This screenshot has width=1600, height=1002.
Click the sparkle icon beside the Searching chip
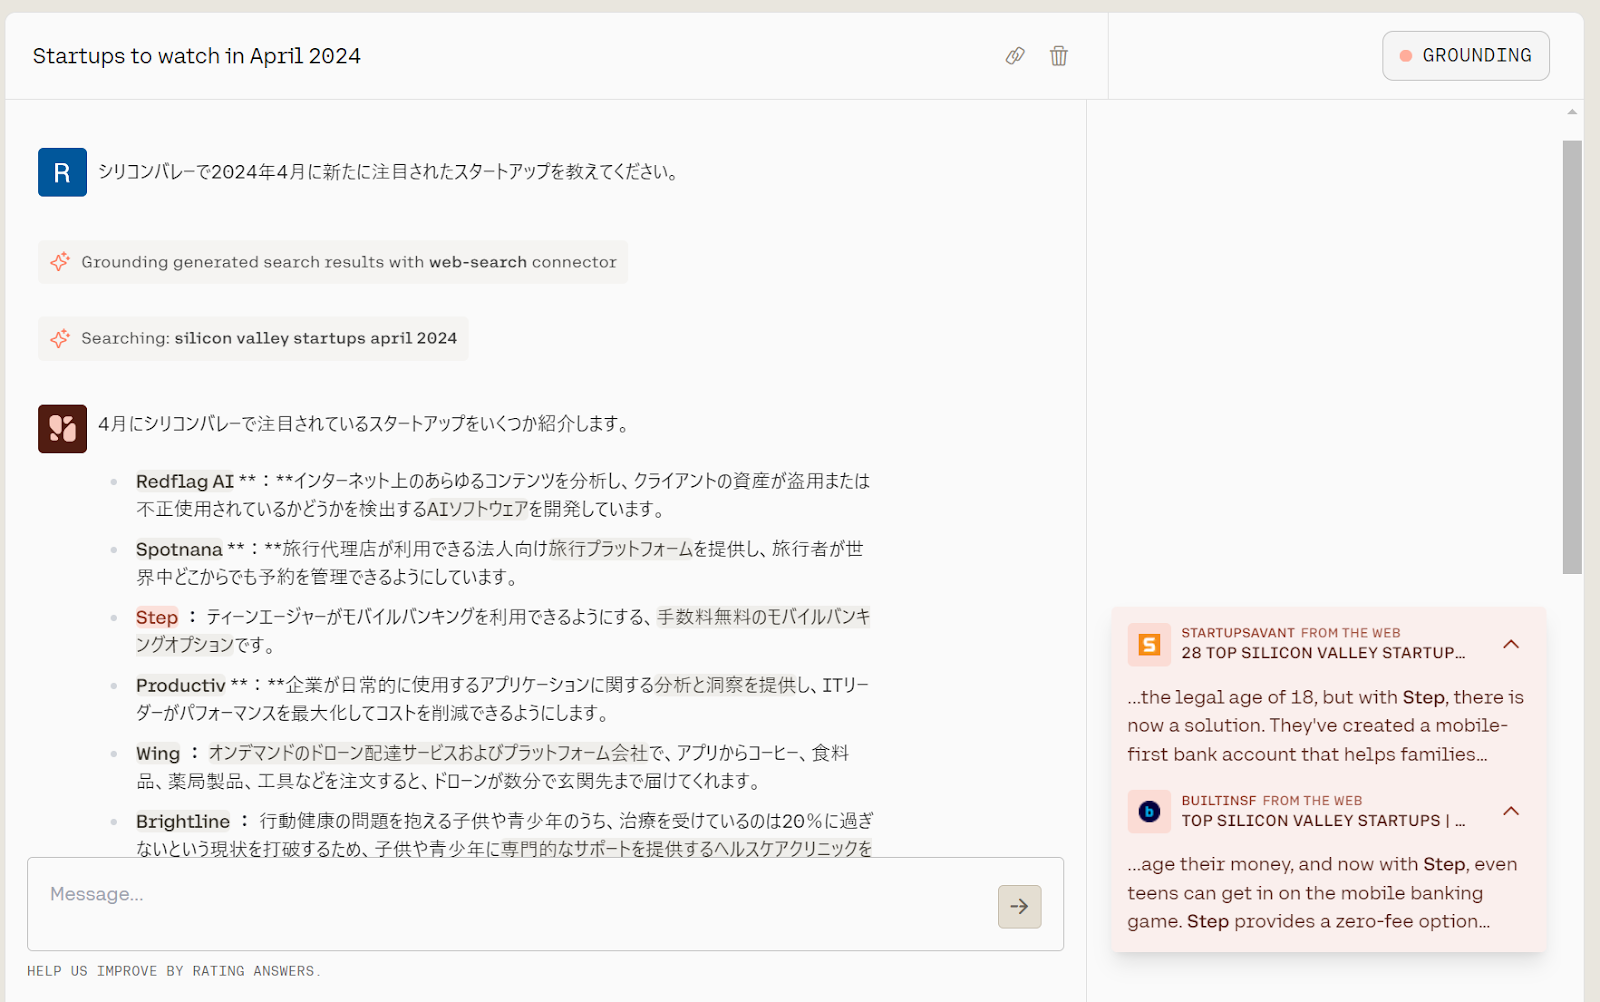pos(60,338)
